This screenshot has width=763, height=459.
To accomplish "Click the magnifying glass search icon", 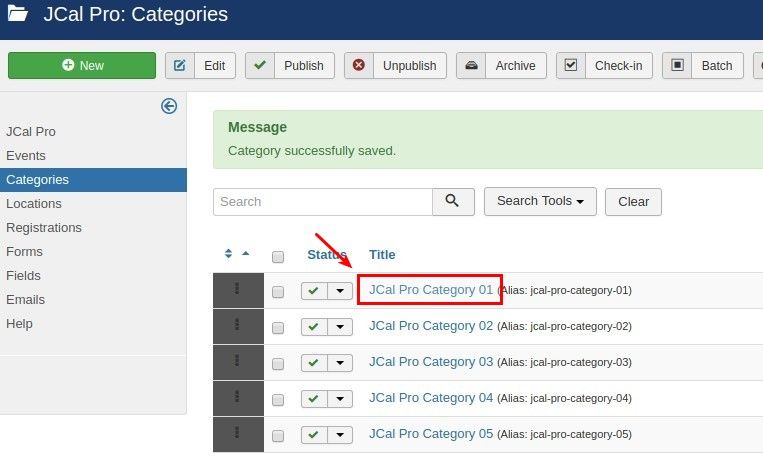I will coord(453,201).
